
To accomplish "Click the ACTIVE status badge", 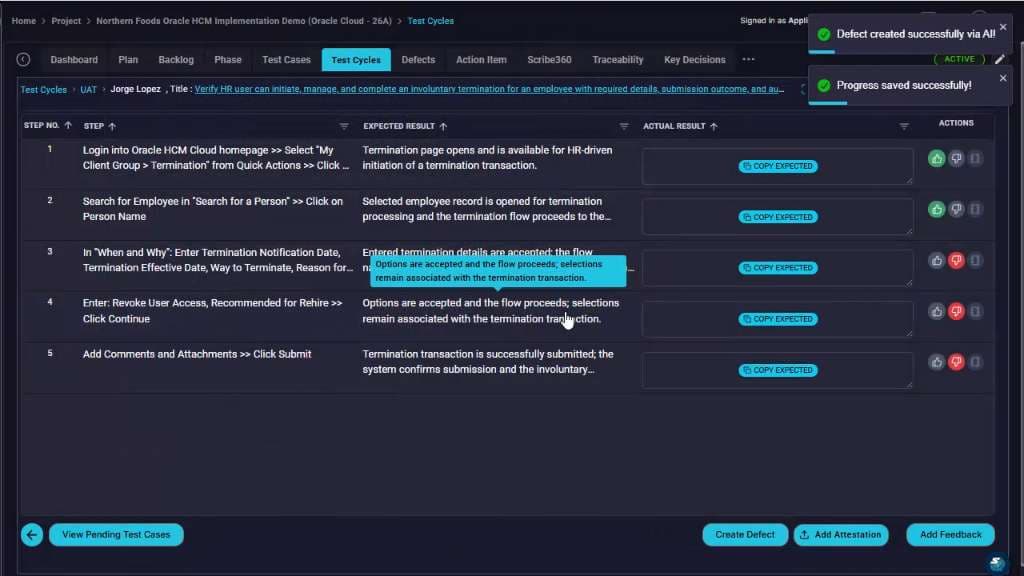I will pyautogui.click(x=959, y=59).
